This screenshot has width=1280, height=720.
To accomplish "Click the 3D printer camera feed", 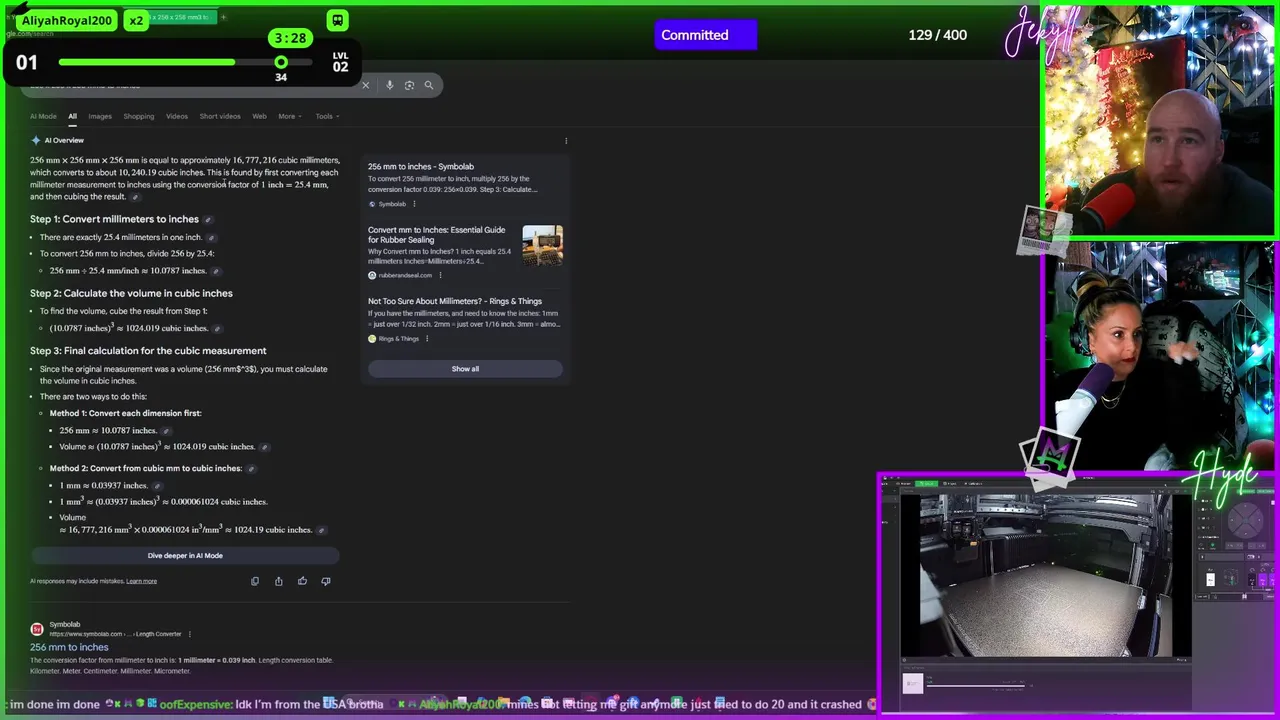I will coord(1046,575).
